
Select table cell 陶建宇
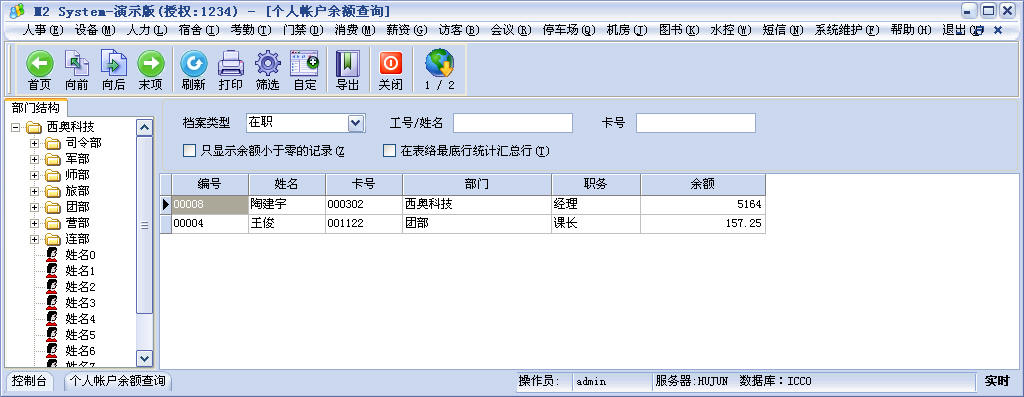[x=287, y=204]
